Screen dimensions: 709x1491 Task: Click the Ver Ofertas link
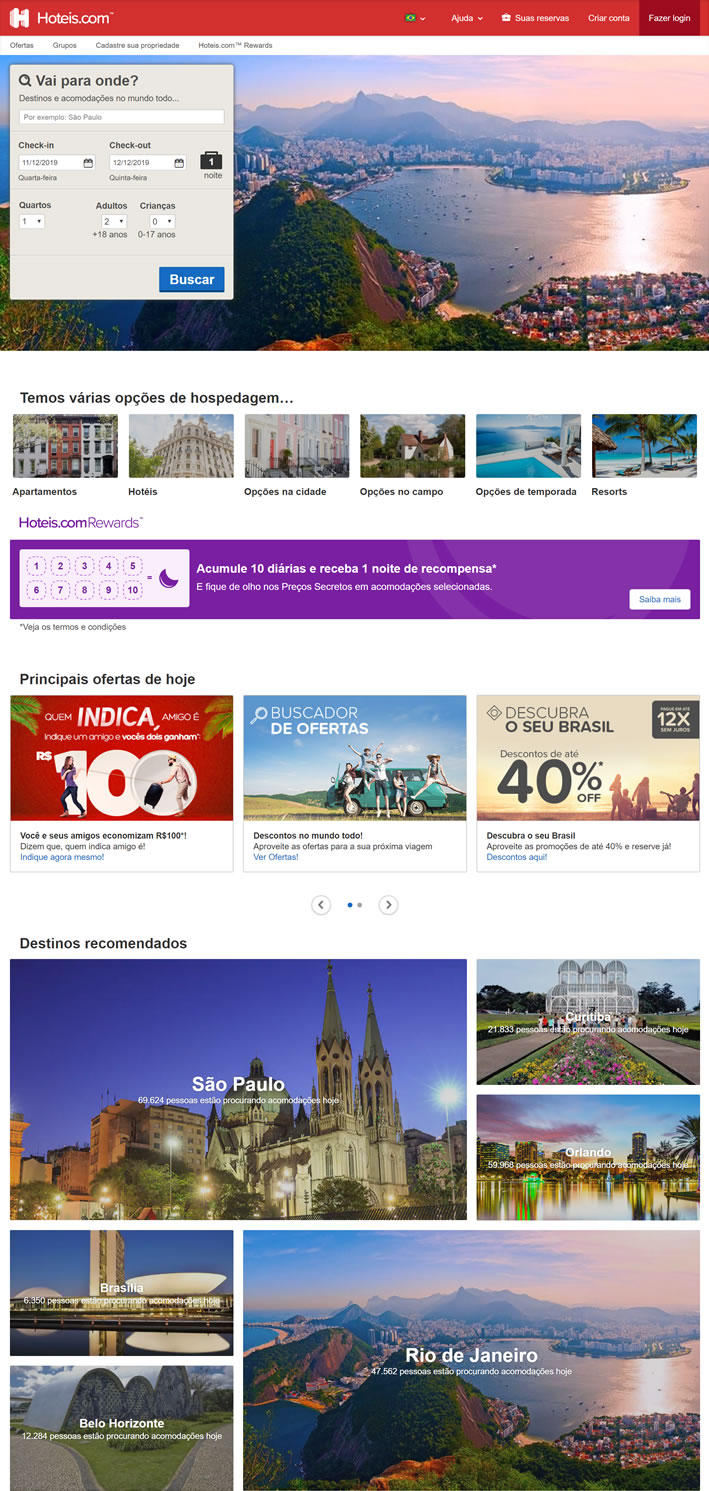(276, 857)
